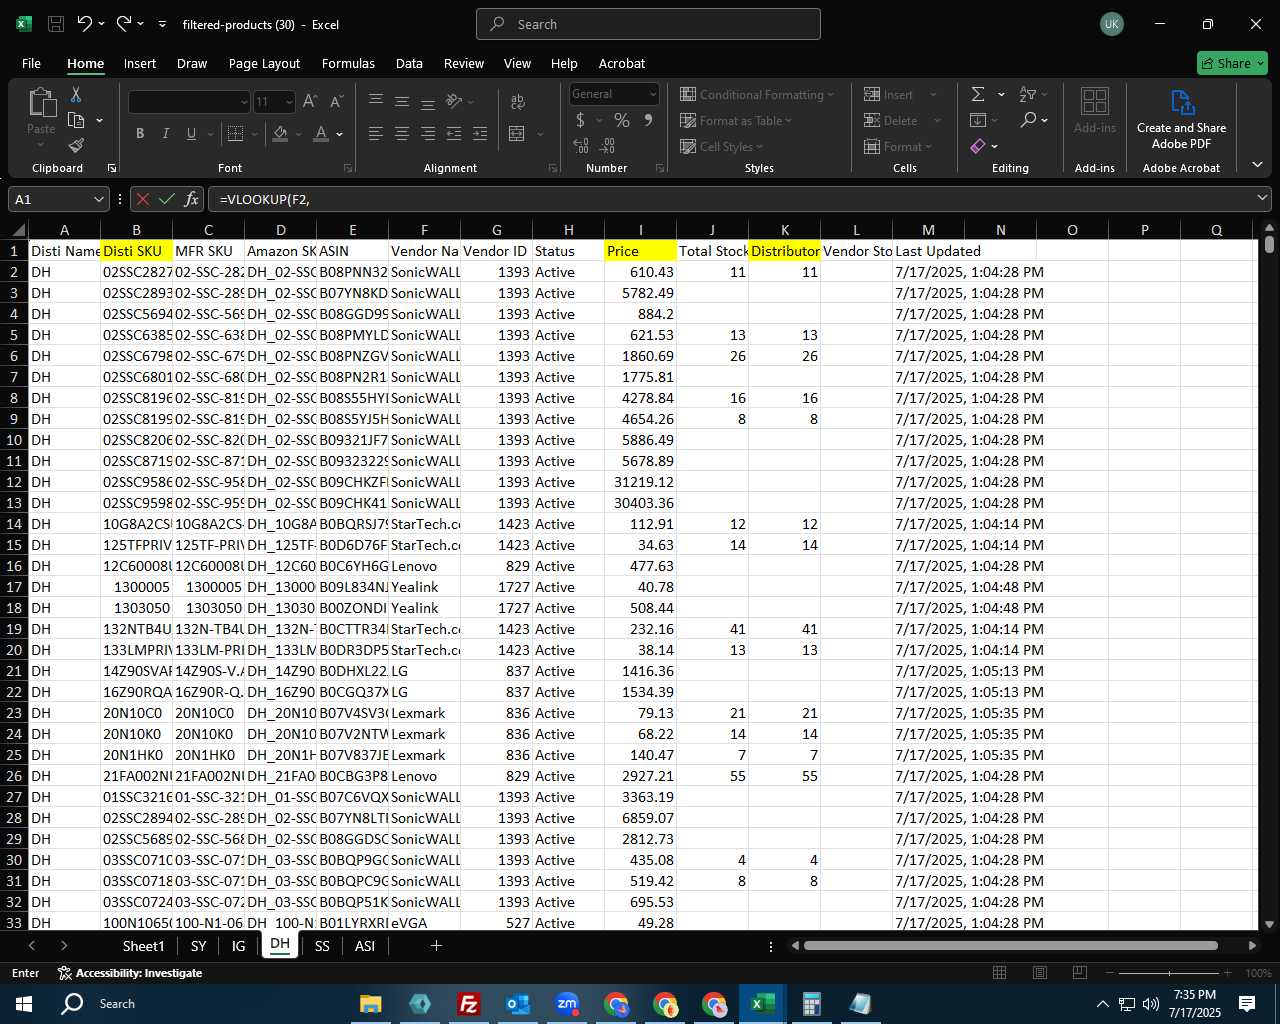
Task: Click the Find and Select magnifier icon
Action: pyautogui.click(x=1028, y=120)
